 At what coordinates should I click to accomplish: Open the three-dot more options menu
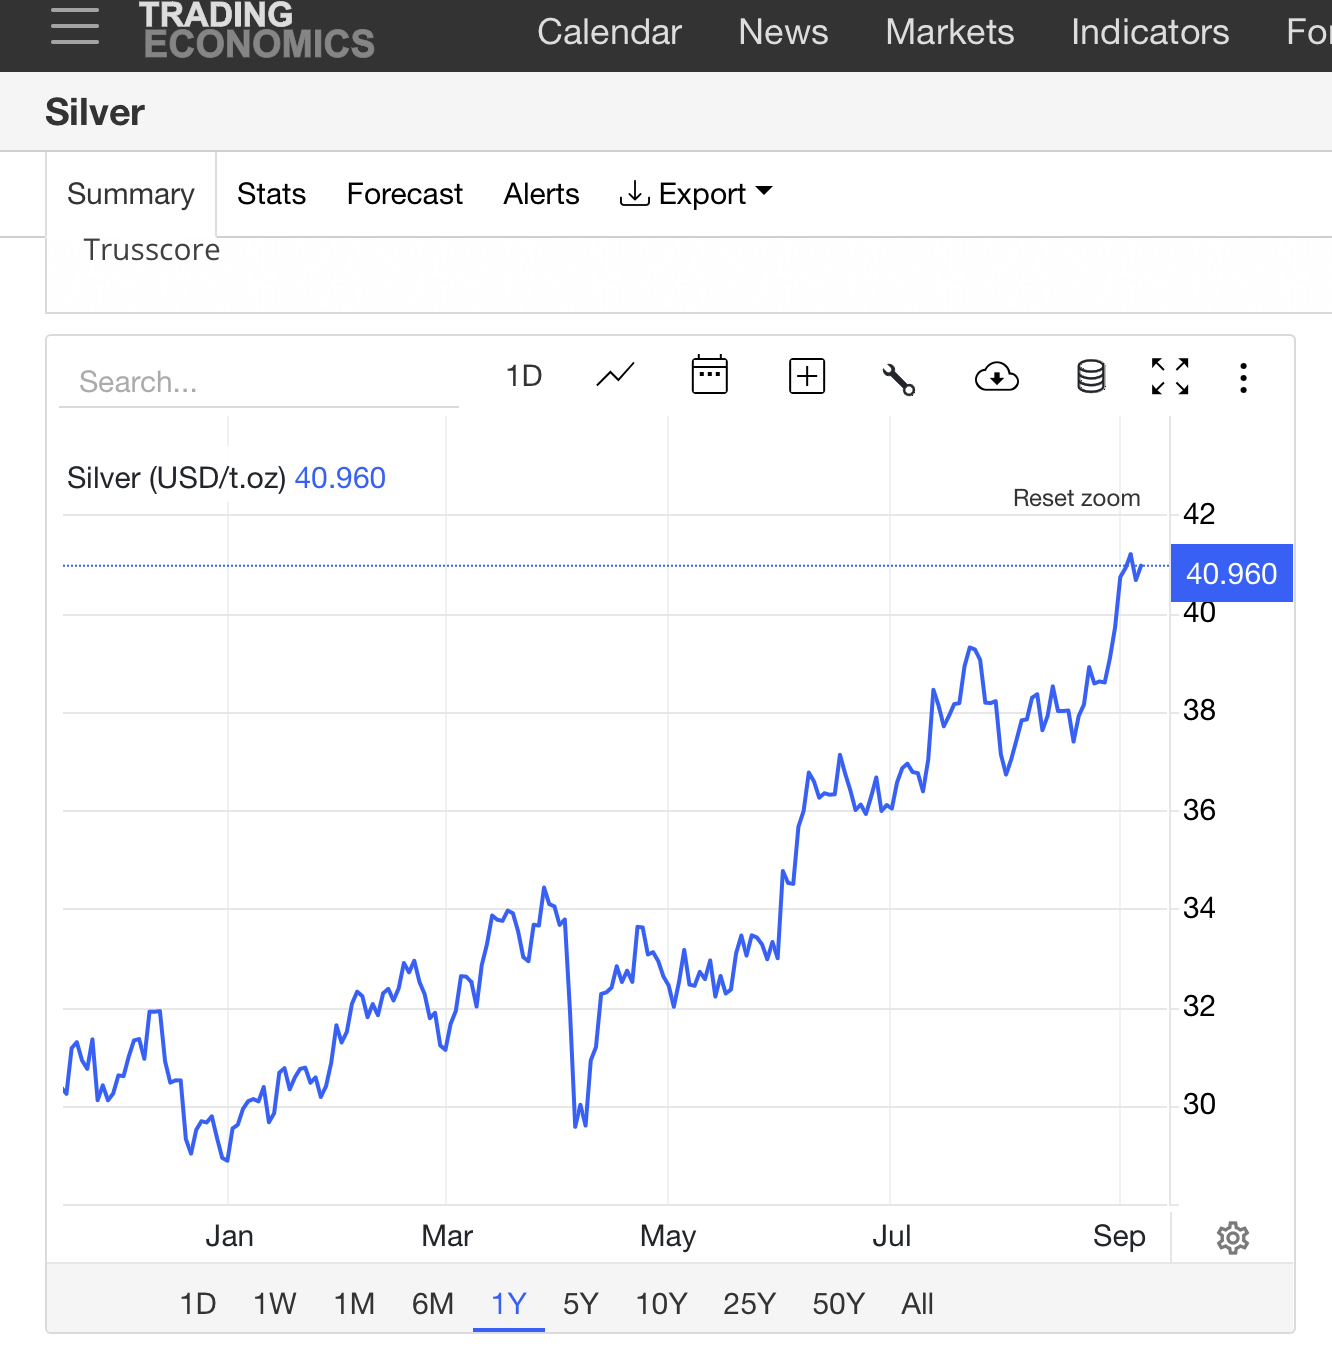click(x=1243, y=378)
